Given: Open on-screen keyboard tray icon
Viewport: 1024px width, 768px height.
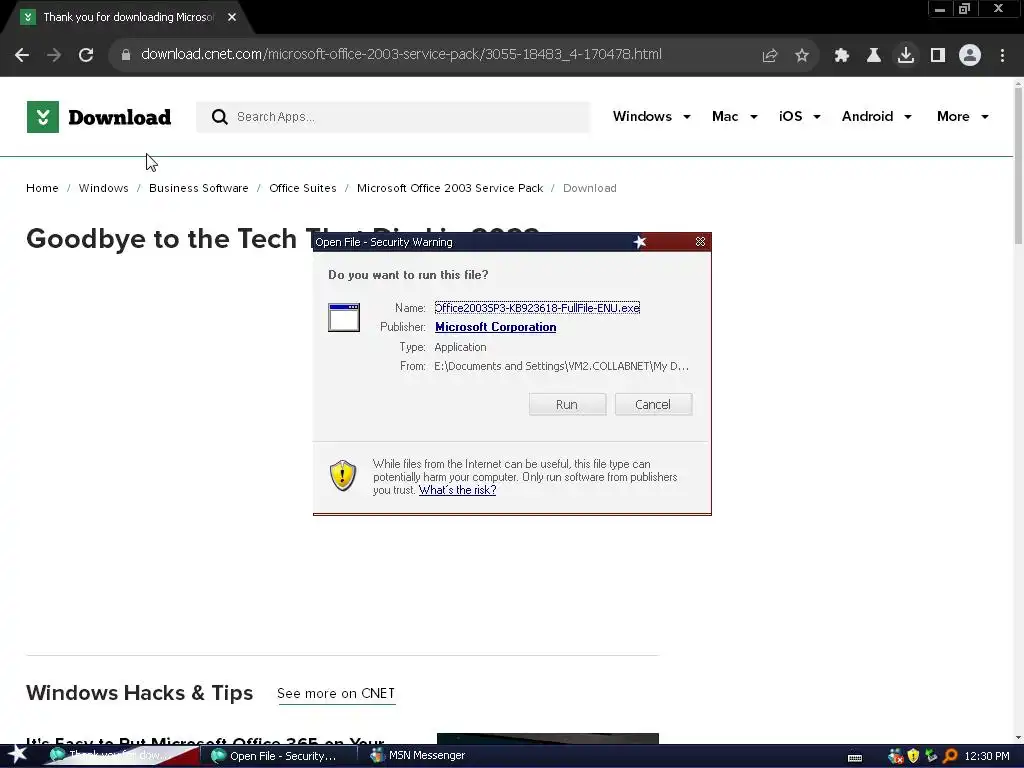Looking at the screenshot, I should click(x=855, y=758).
